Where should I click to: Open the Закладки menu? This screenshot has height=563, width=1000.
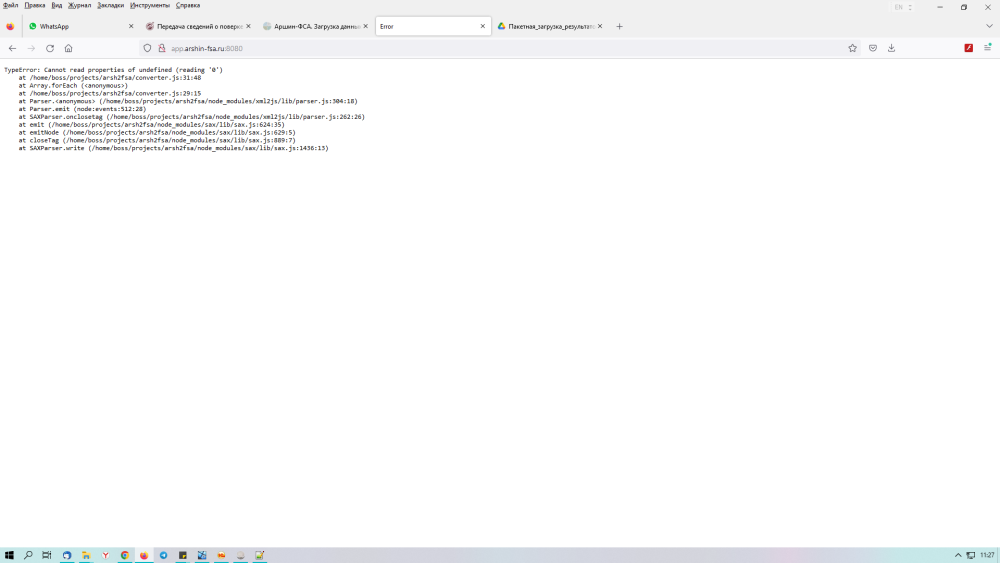[110, 5]
